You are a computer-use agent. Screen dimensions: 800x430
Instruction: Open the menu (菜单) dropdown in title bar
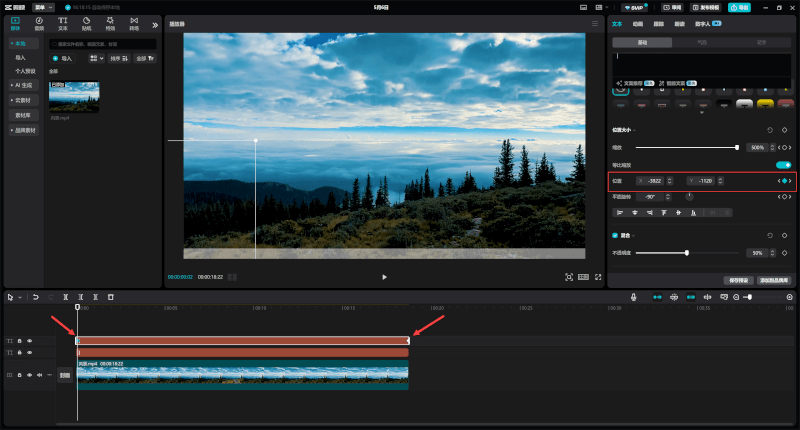[x=43, y=7]
